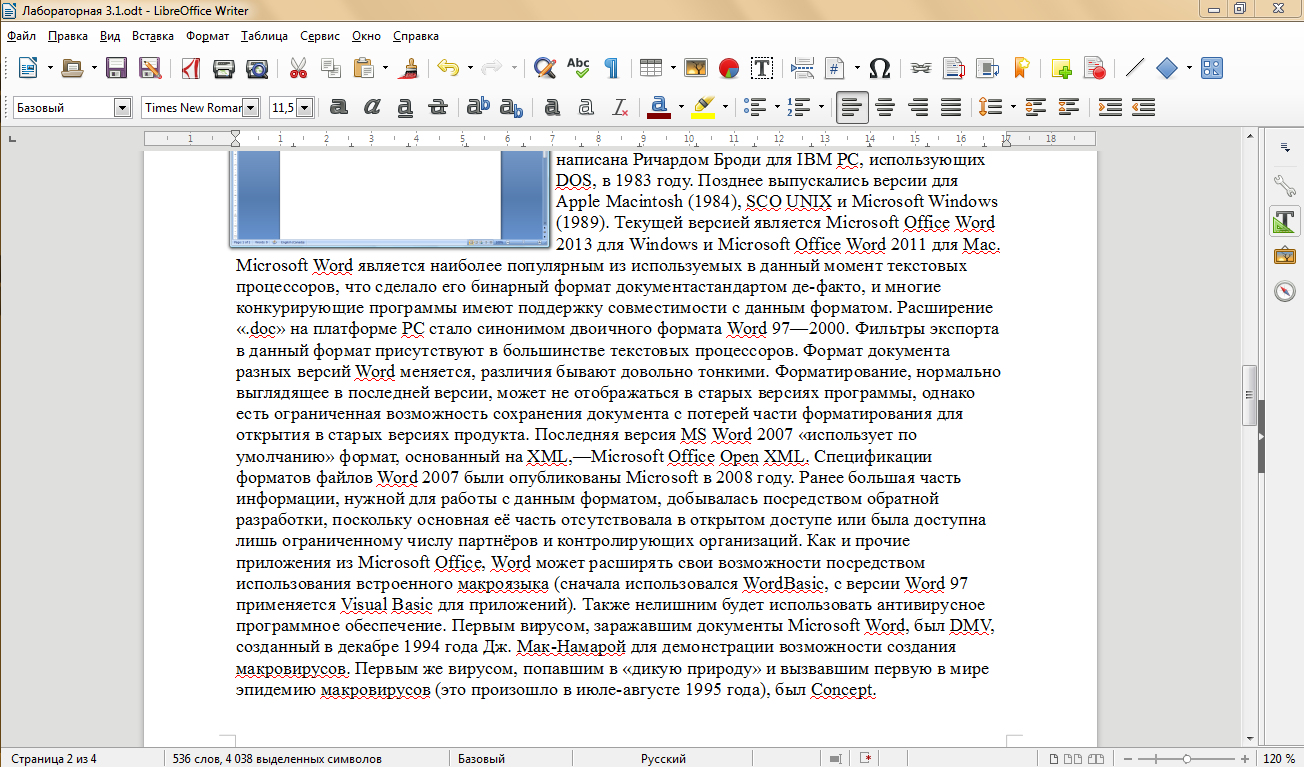Toggle underline formatting
Viewport: 1304px width, 767px height.
405,107
